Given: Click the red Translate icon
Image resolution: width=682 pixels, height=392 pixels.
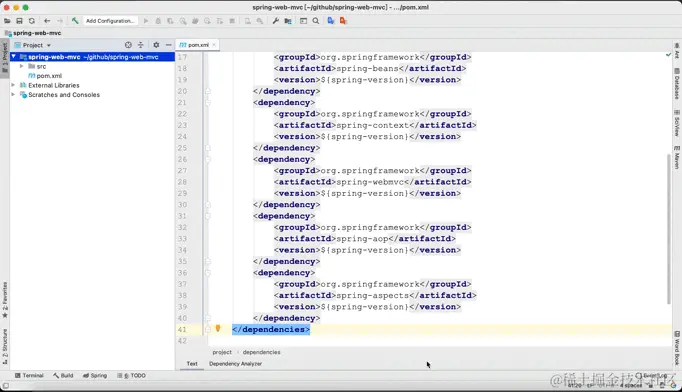Looking at the screenshot, I should coord(343,20).
